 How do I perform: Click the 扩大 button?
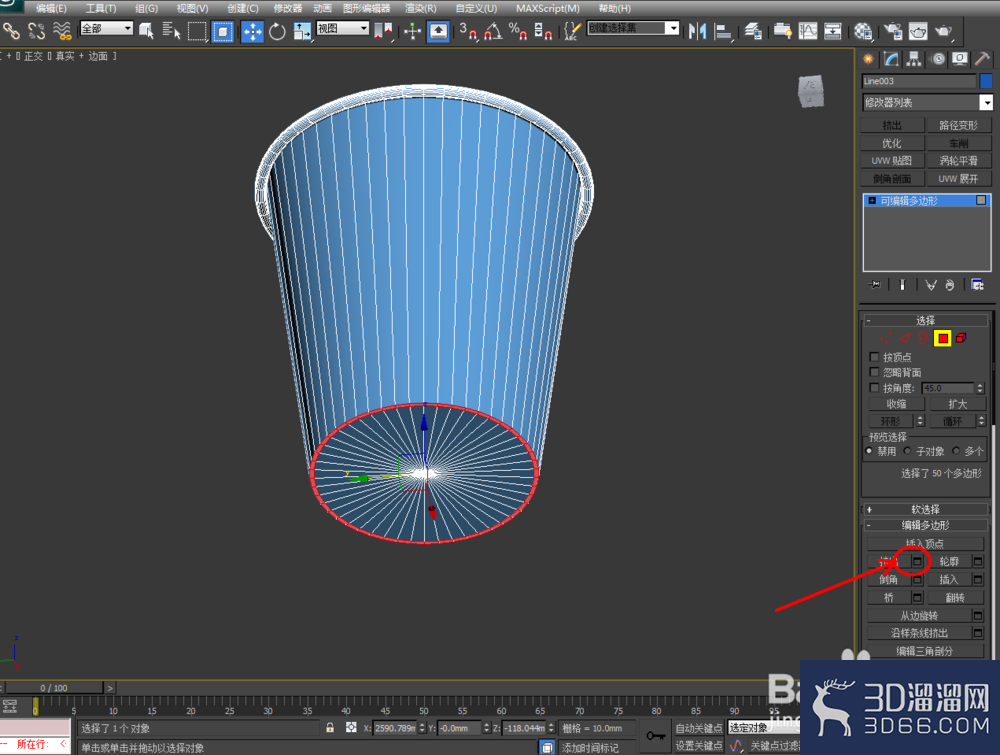tap(958, 404)
